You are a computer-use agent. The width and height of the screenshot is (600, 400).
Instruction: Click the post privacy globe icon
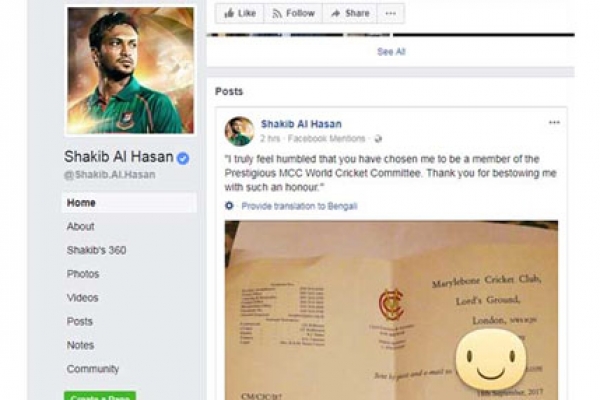(x=378, y=139)
